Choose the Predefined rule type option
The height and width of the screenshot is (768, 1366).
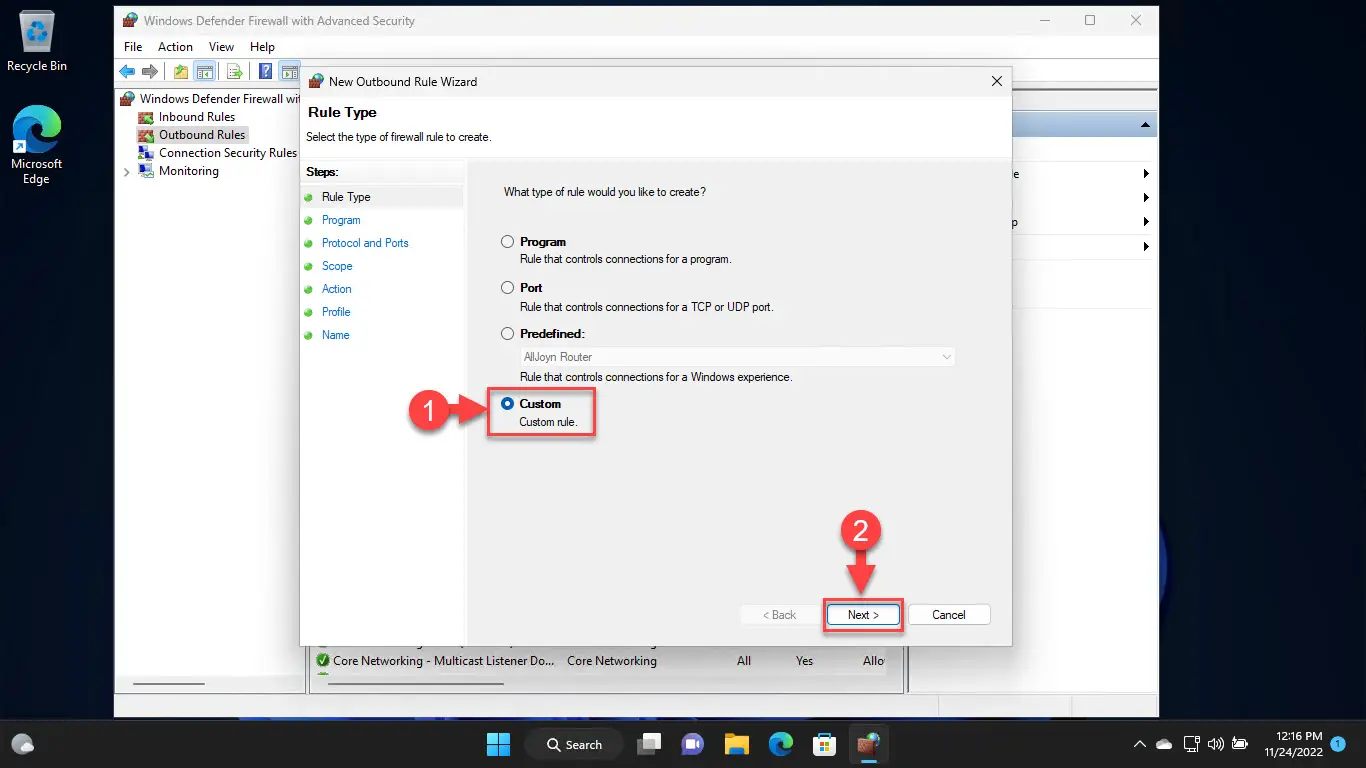[508, 334]
